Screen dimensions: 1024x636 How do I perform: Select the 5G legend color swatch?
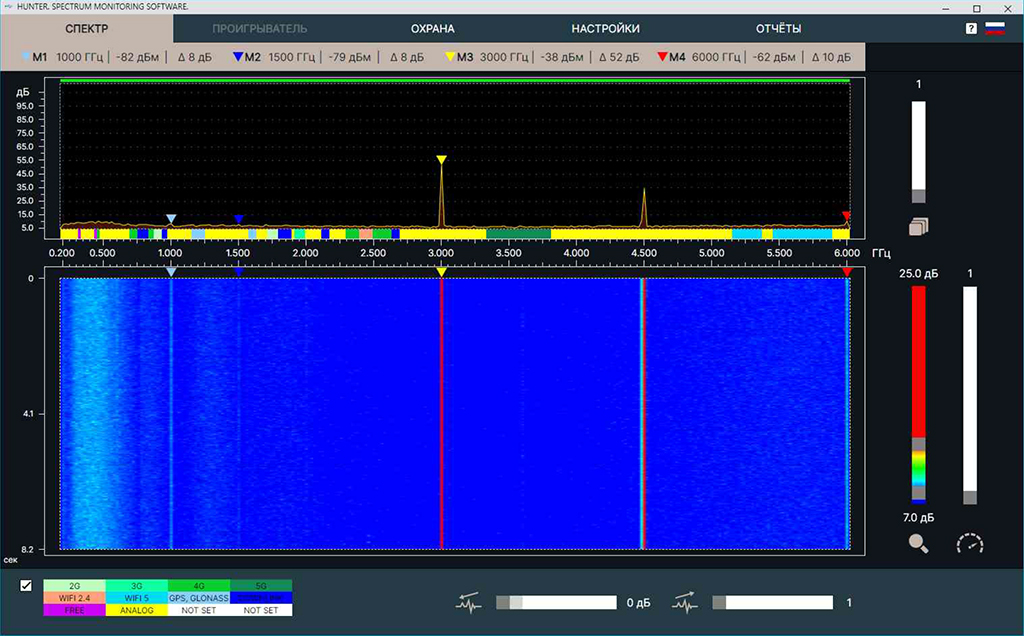point(261,586)
